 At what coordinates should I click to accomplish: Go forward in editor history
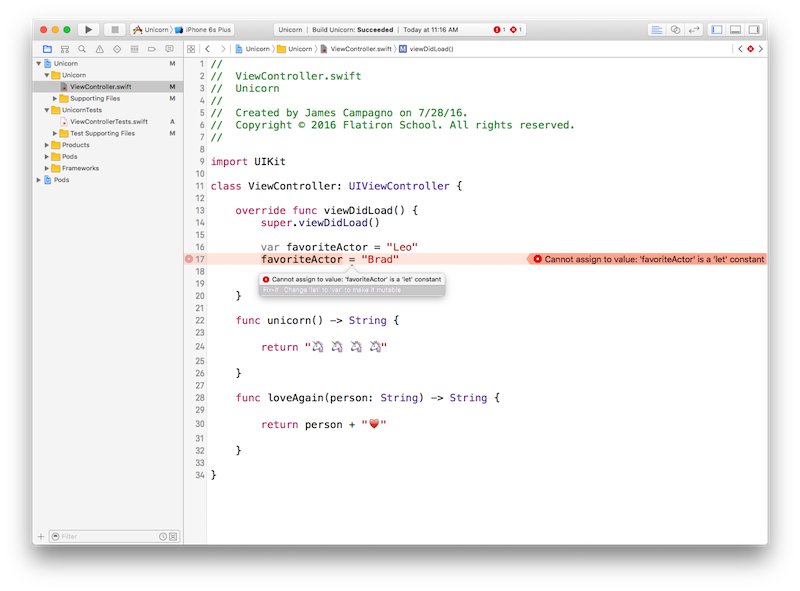(223, 49)
